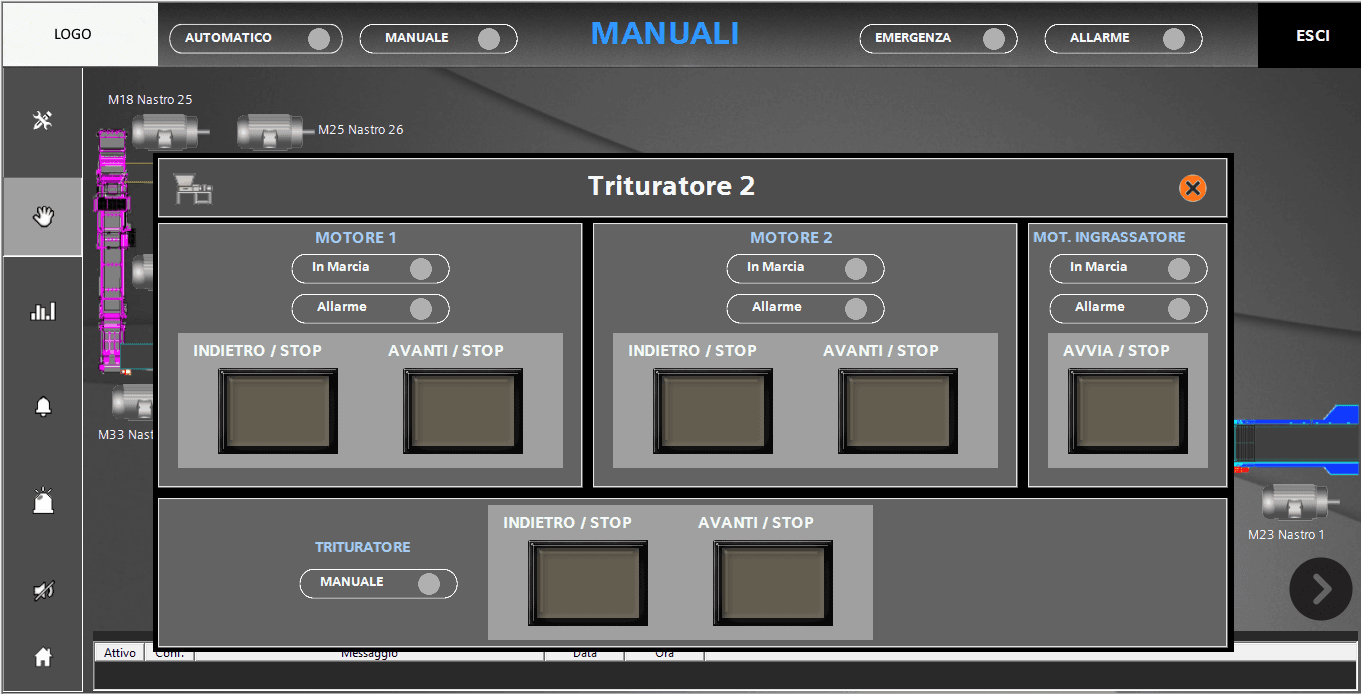Click the muted horn icon in the sidebar
This screenshot has width=1361, height=694.
click(x=42, y=589)
